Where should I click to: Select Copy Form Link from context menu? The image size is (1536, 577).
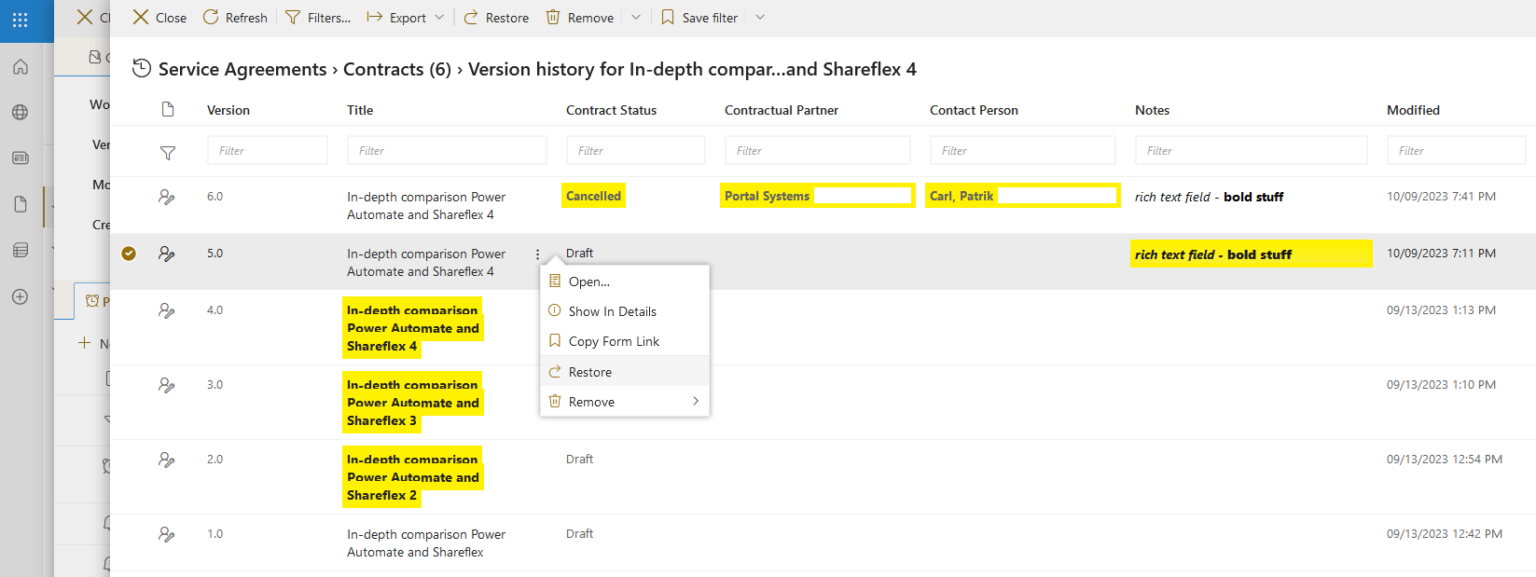(614, 342)
